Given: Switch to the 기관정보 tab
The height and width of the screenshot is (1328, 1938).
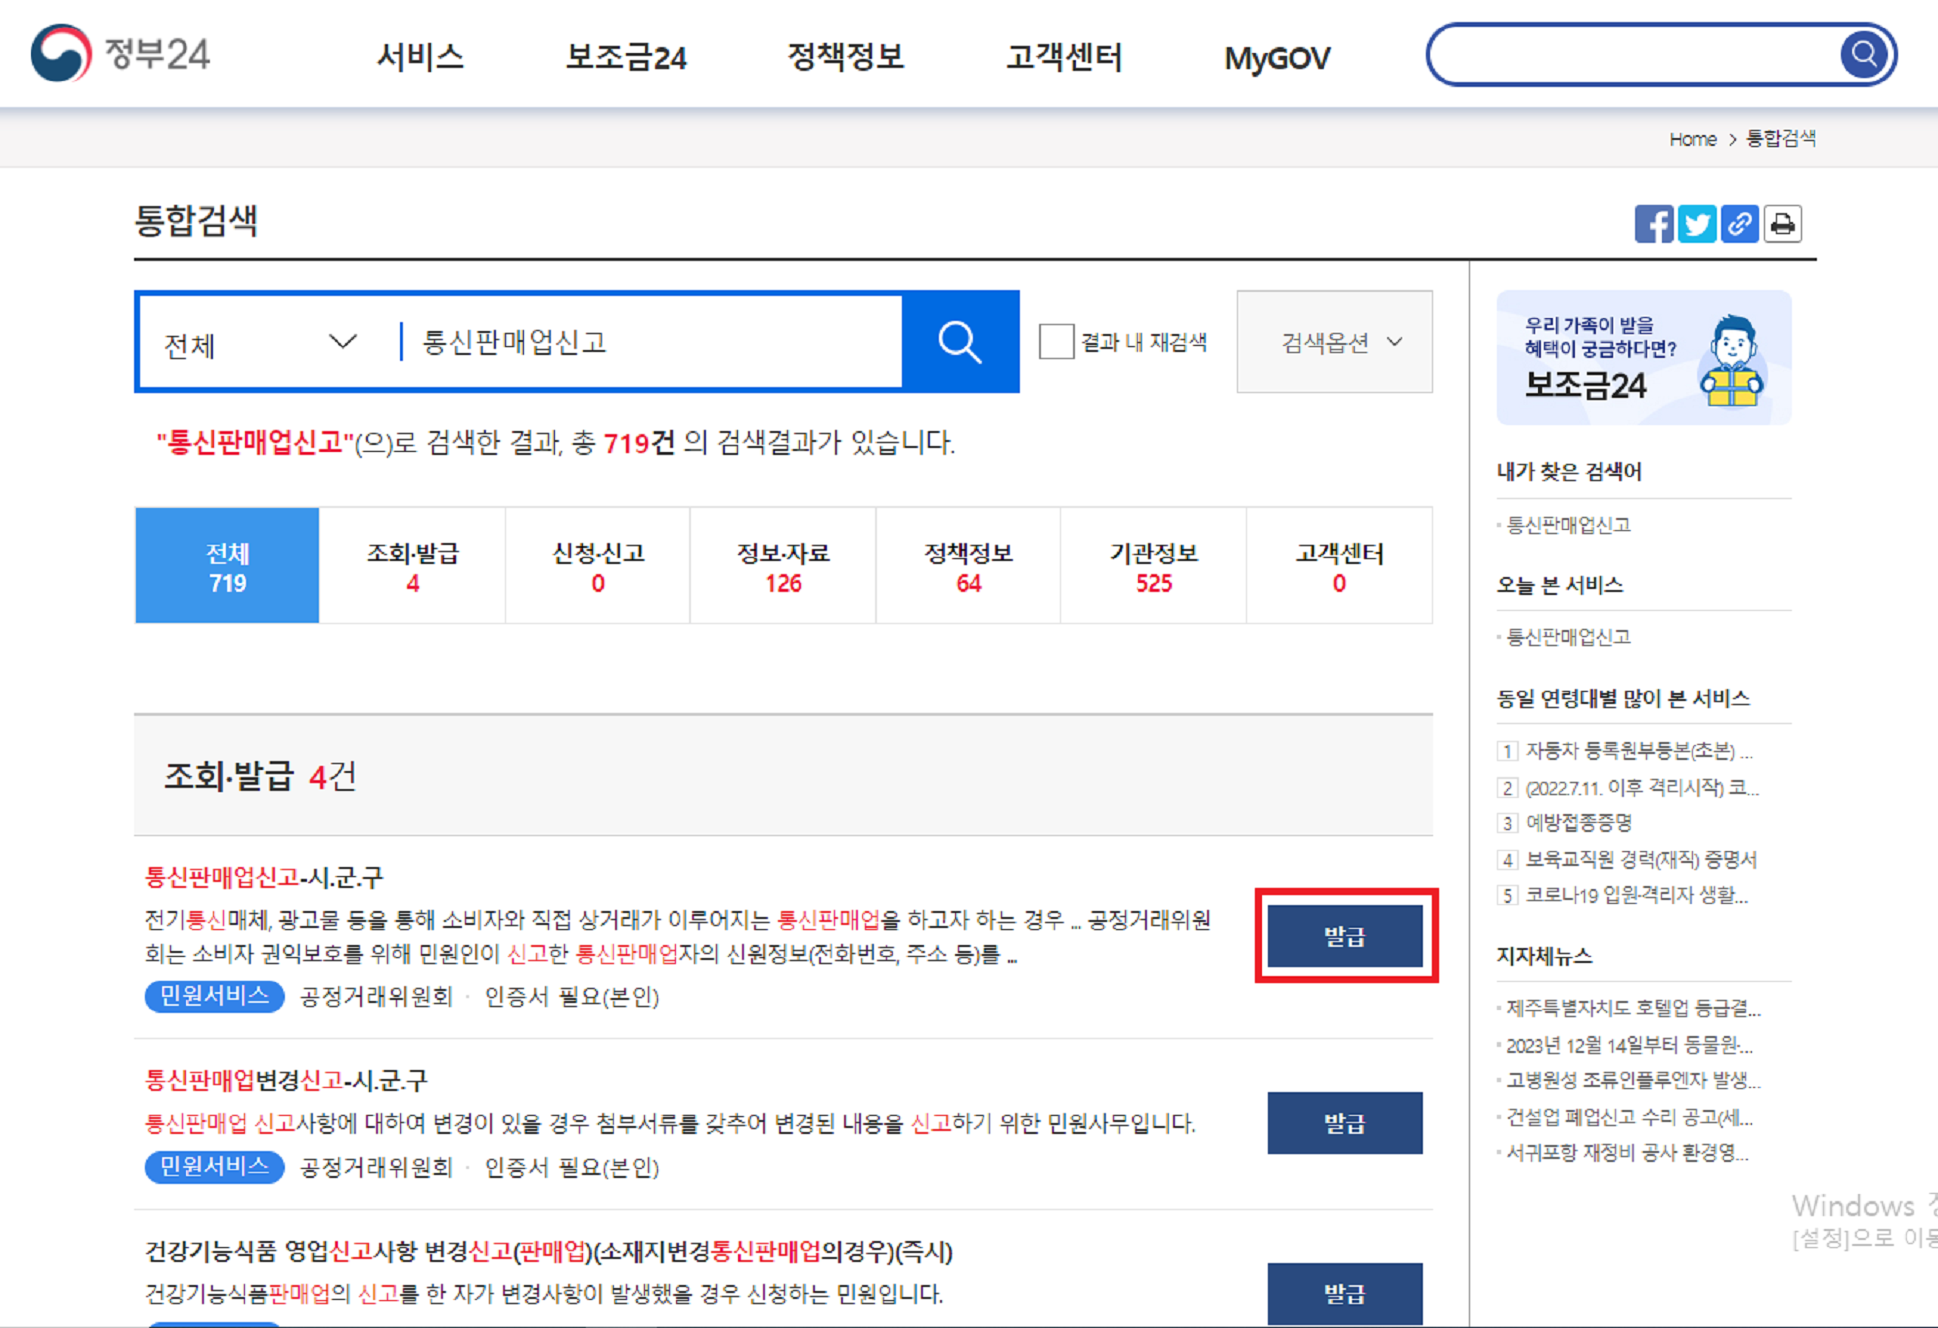Looking at the screenshot, I should click(x=1153, y=566).
